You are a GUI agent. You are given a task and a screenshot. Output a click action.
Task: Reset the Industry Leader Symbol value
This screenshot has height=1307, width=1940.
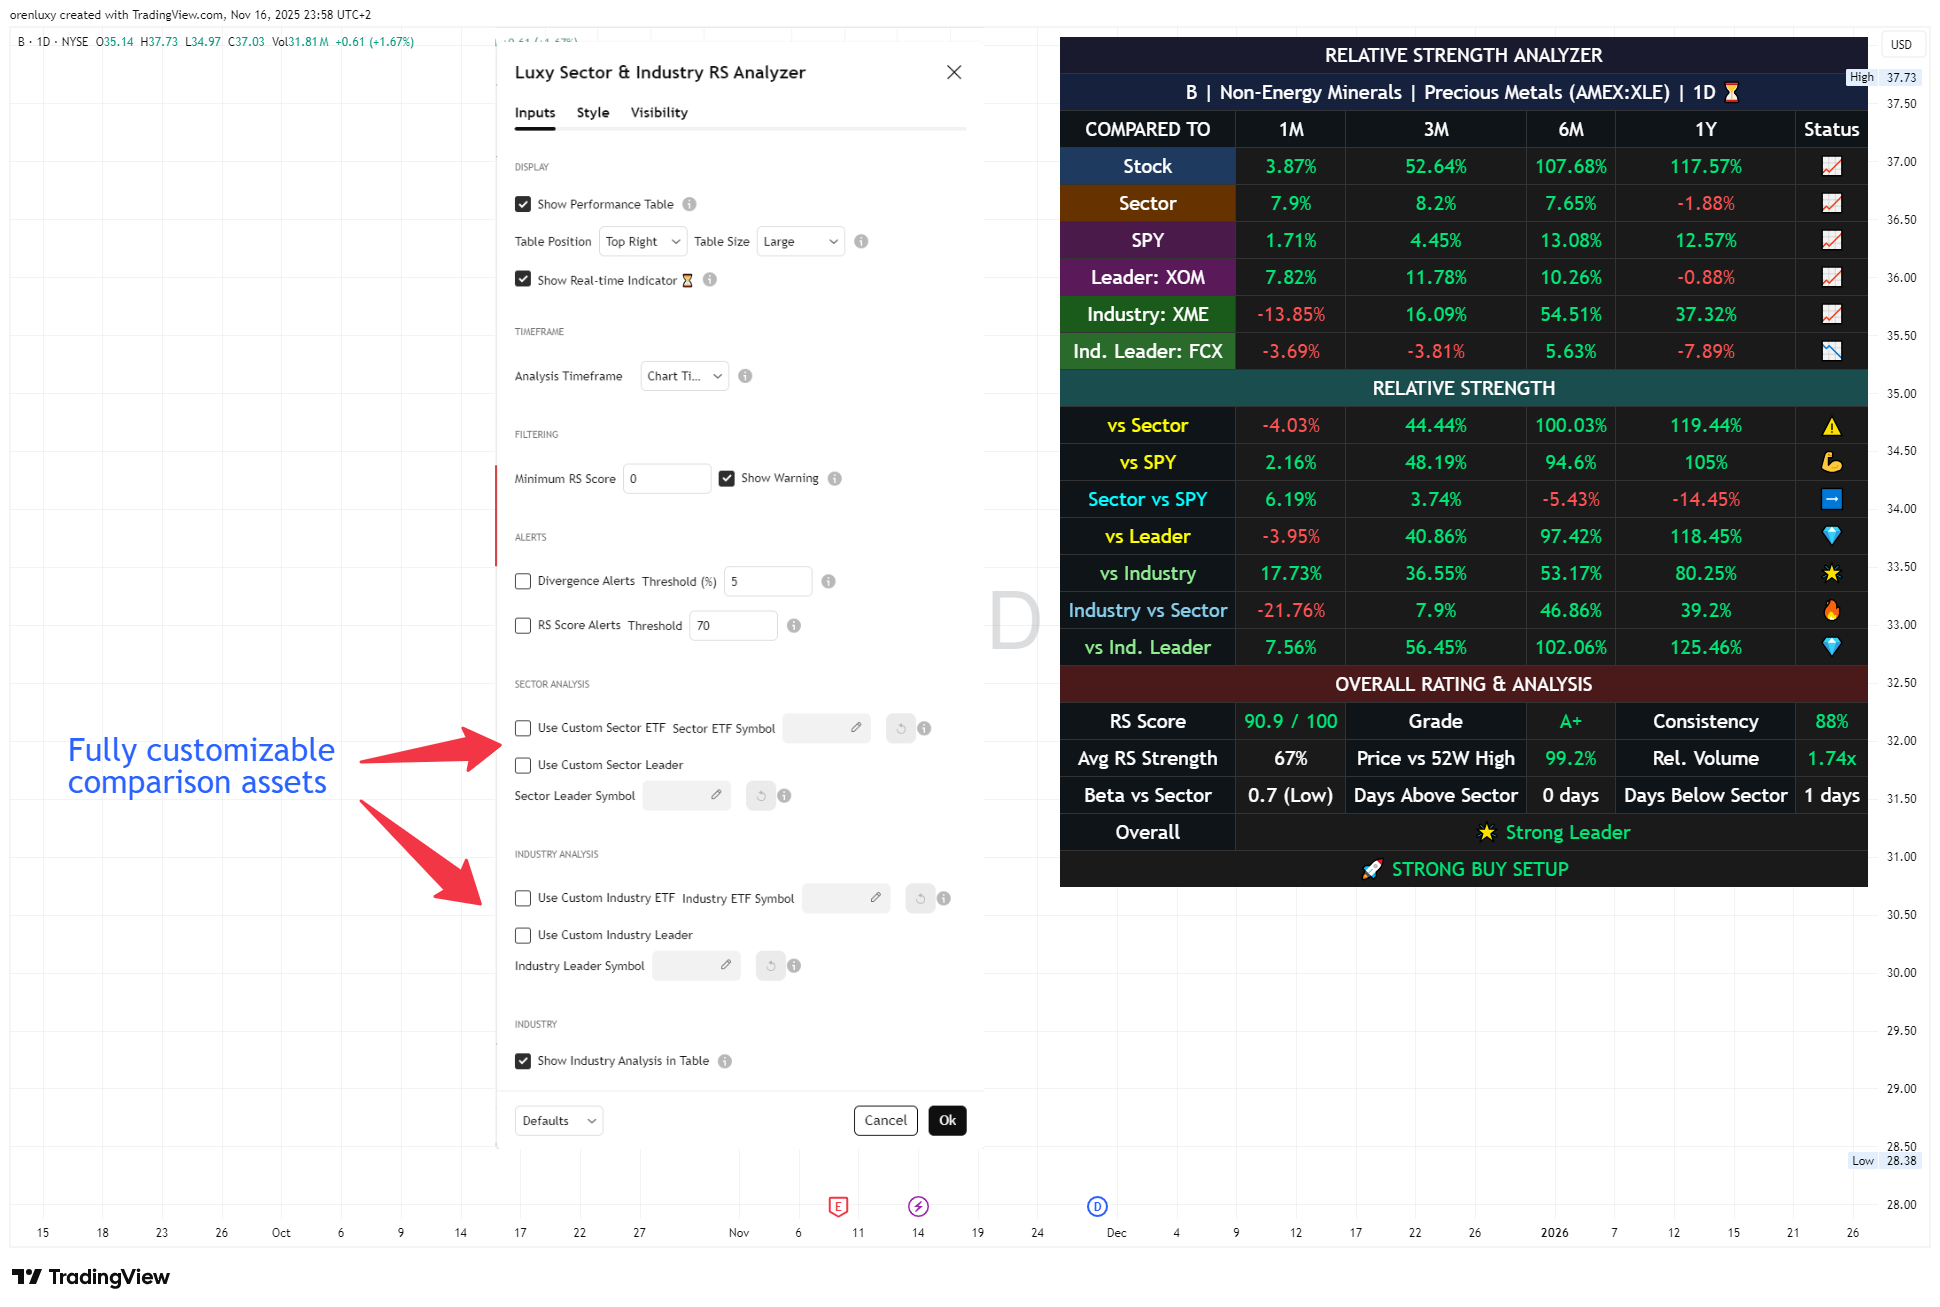pyautogui.click(x=771, y=966)
